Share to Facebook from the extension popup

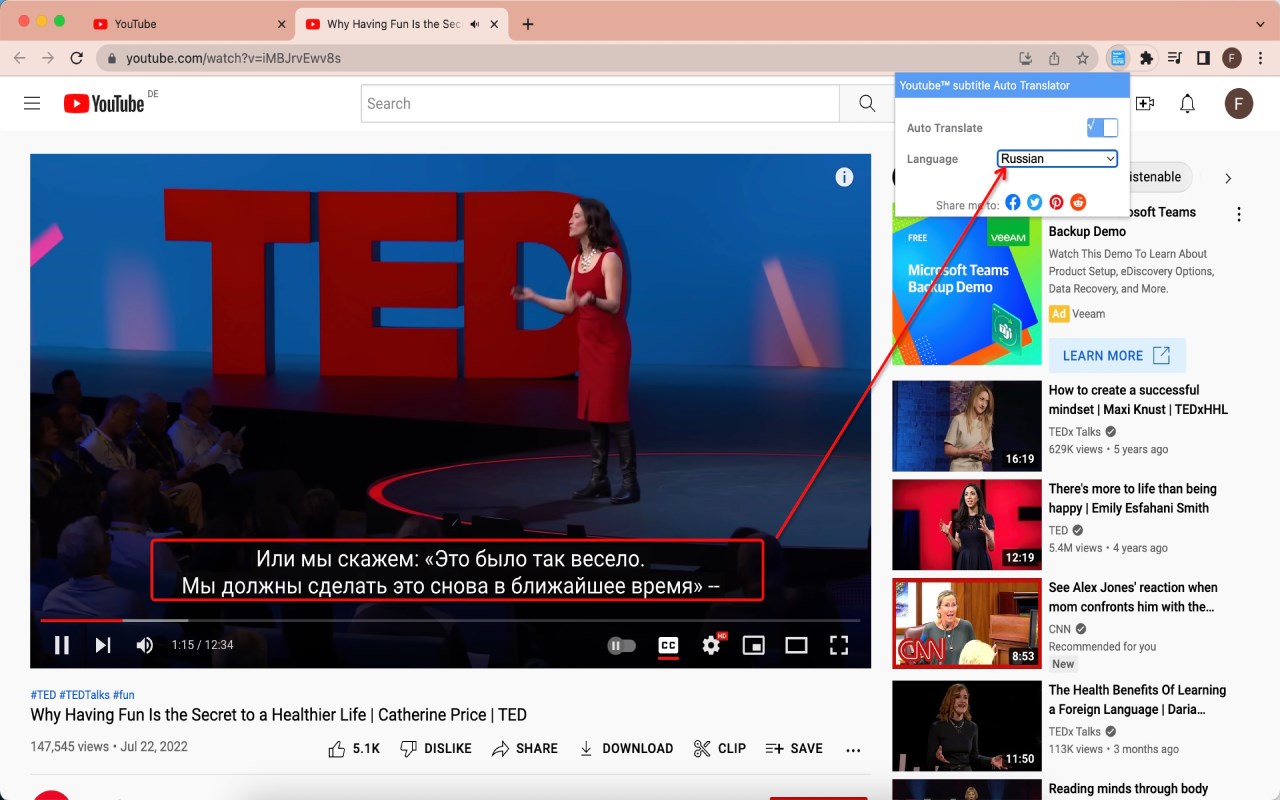(x=1013, y=202)
